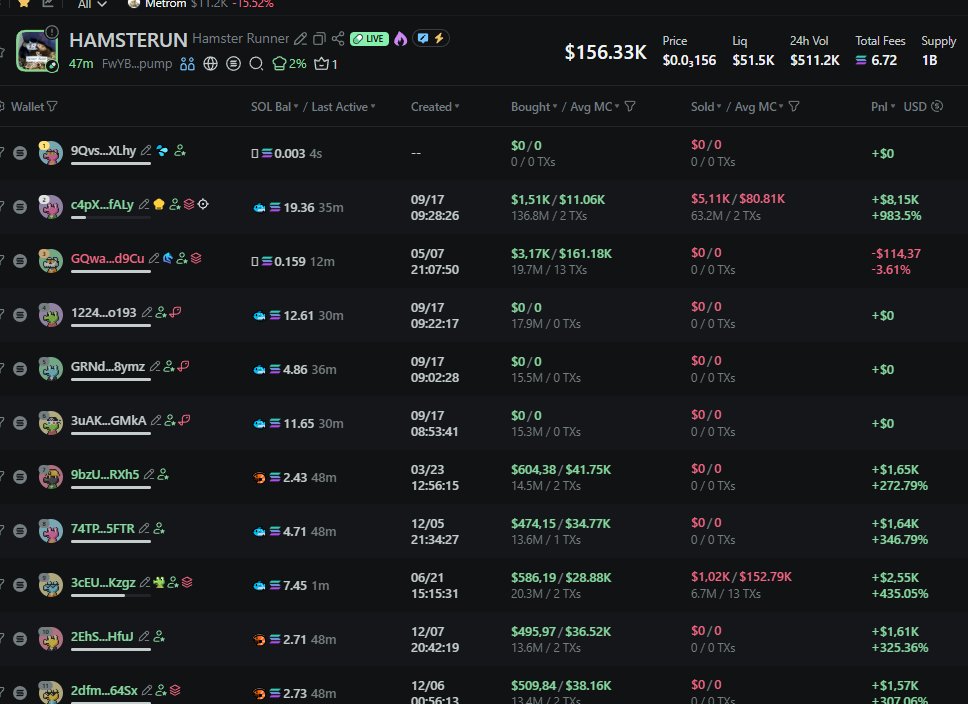Toggle the round Solana button on row 1224...o193
This screenshot has height=704, width=968.
coord(20,315)
